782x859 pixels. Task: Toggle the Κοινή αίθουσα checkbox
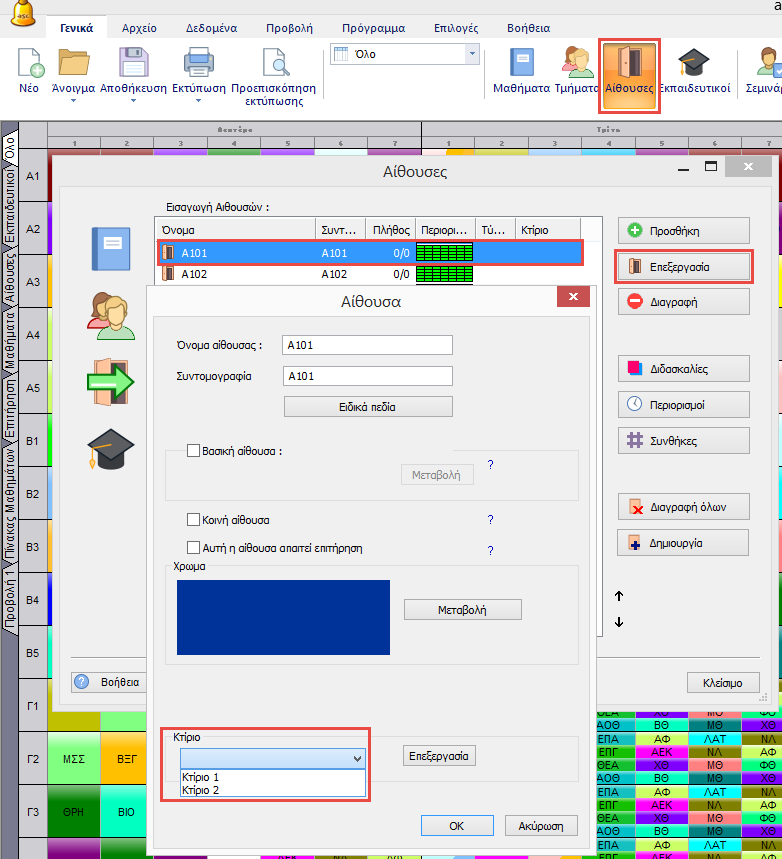click(x=195, y=520)
